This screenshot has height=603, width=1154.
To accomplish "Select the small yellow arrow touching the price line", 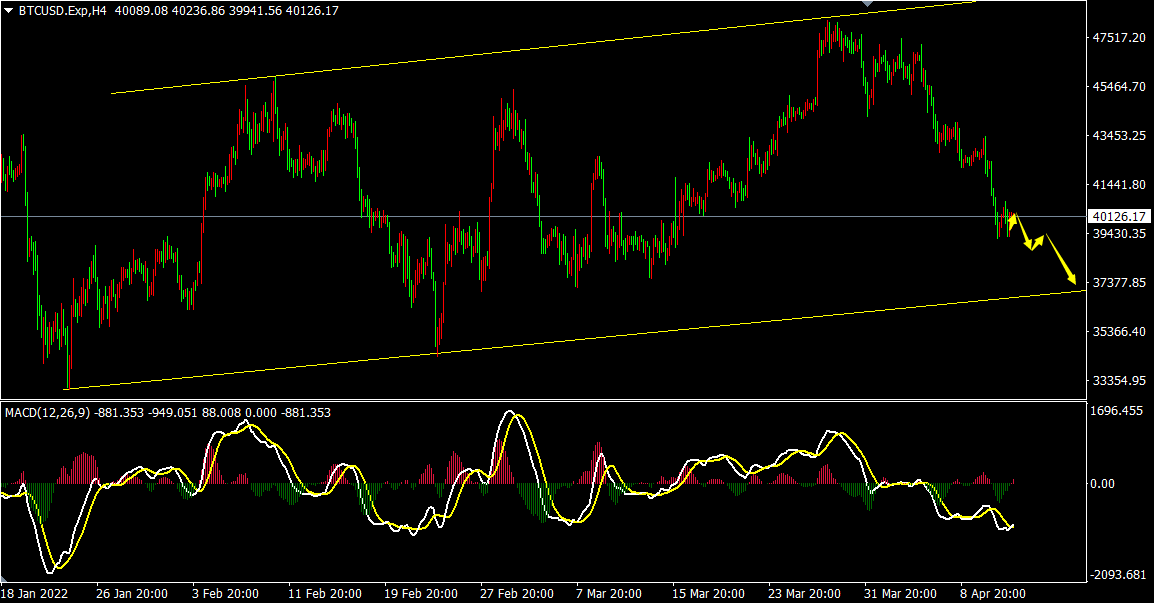I will (x=1012, y=221).
